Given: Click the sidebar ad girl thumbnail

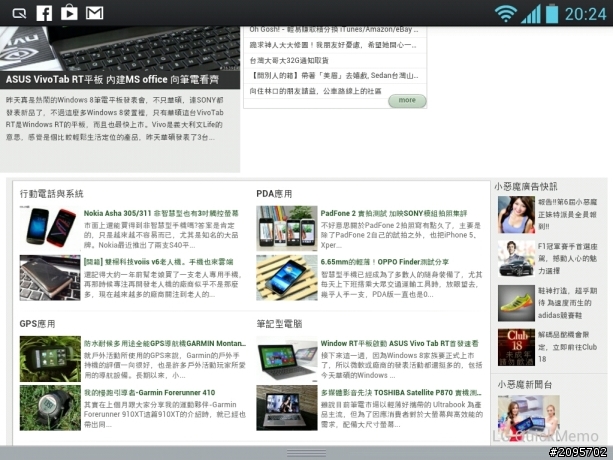Looking at the screenshot, I should [516, 215].
